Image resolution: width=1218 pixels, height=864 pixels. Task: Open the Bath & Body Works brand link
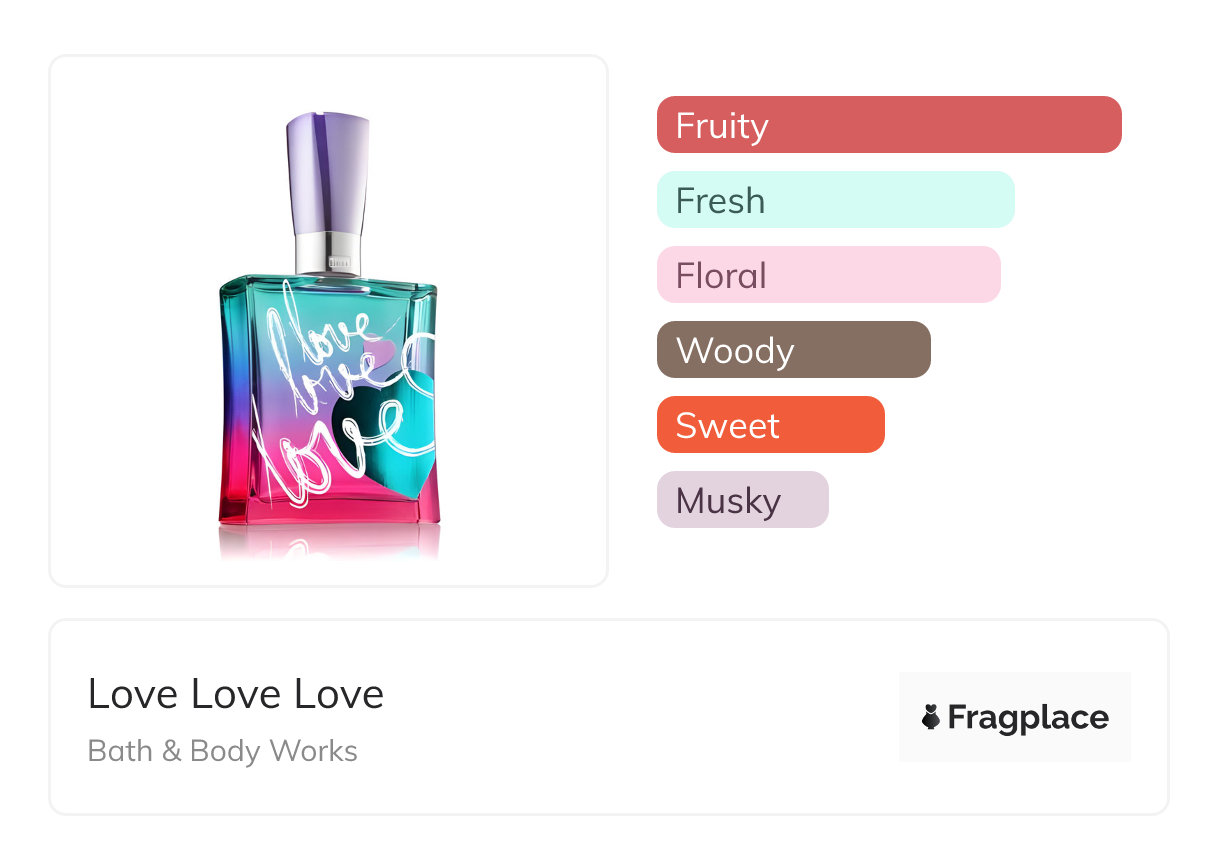(x=223, y=751)
